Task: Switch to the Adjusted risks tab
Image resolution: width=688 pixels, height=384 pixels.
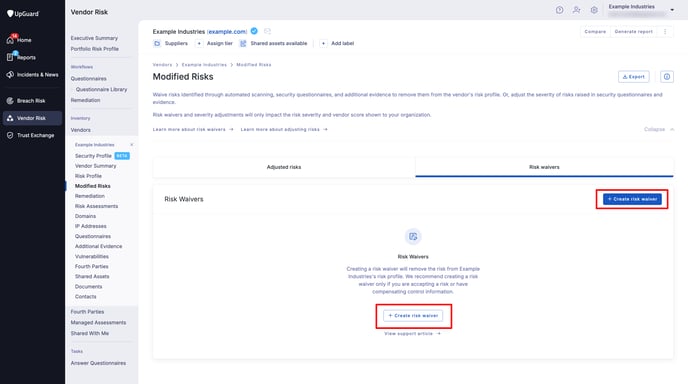Action: [284, 167]
